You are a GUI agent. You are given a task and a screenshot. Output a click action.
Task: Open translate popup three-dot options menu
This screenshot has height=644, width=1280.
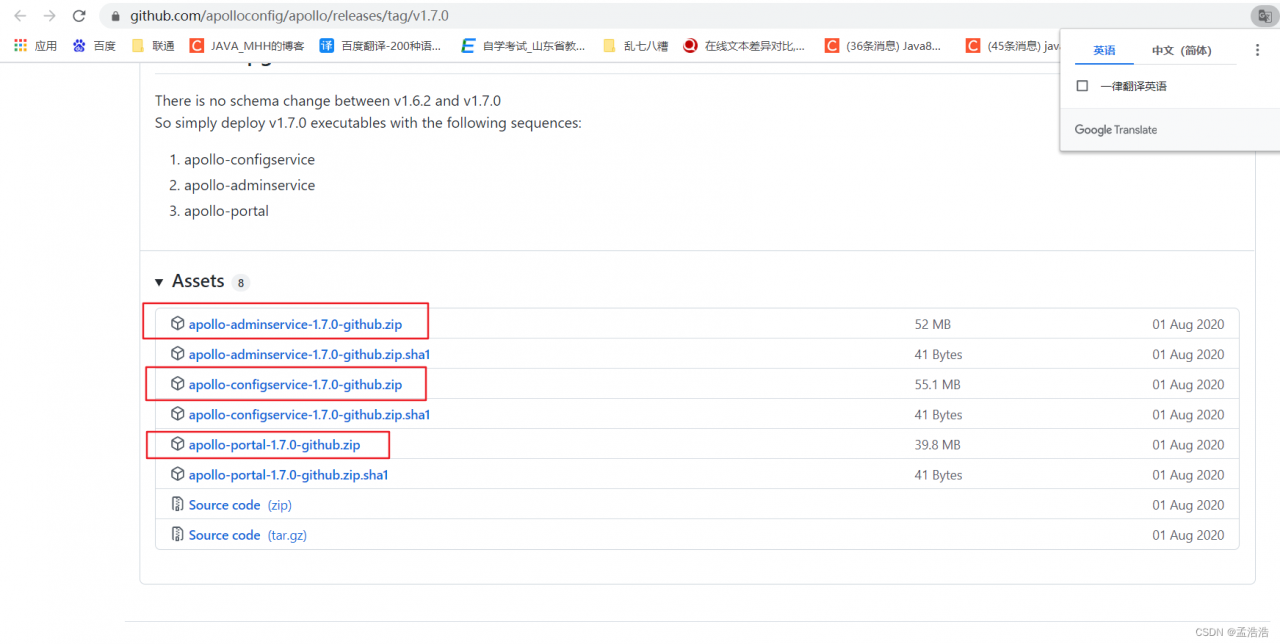tap(1258, 50)
